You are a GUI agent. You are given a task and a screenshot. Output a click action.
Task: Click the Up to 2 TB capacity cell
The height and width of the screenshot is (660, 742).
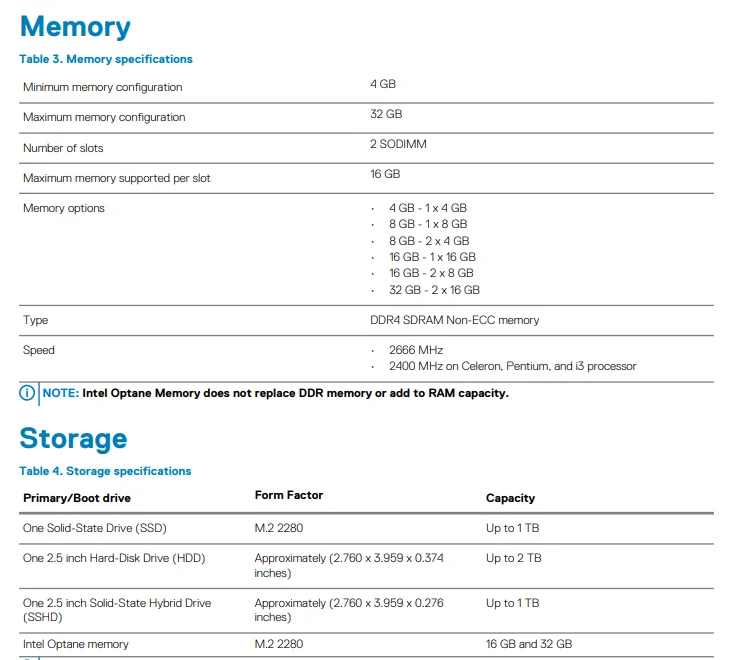coord(513,558)
